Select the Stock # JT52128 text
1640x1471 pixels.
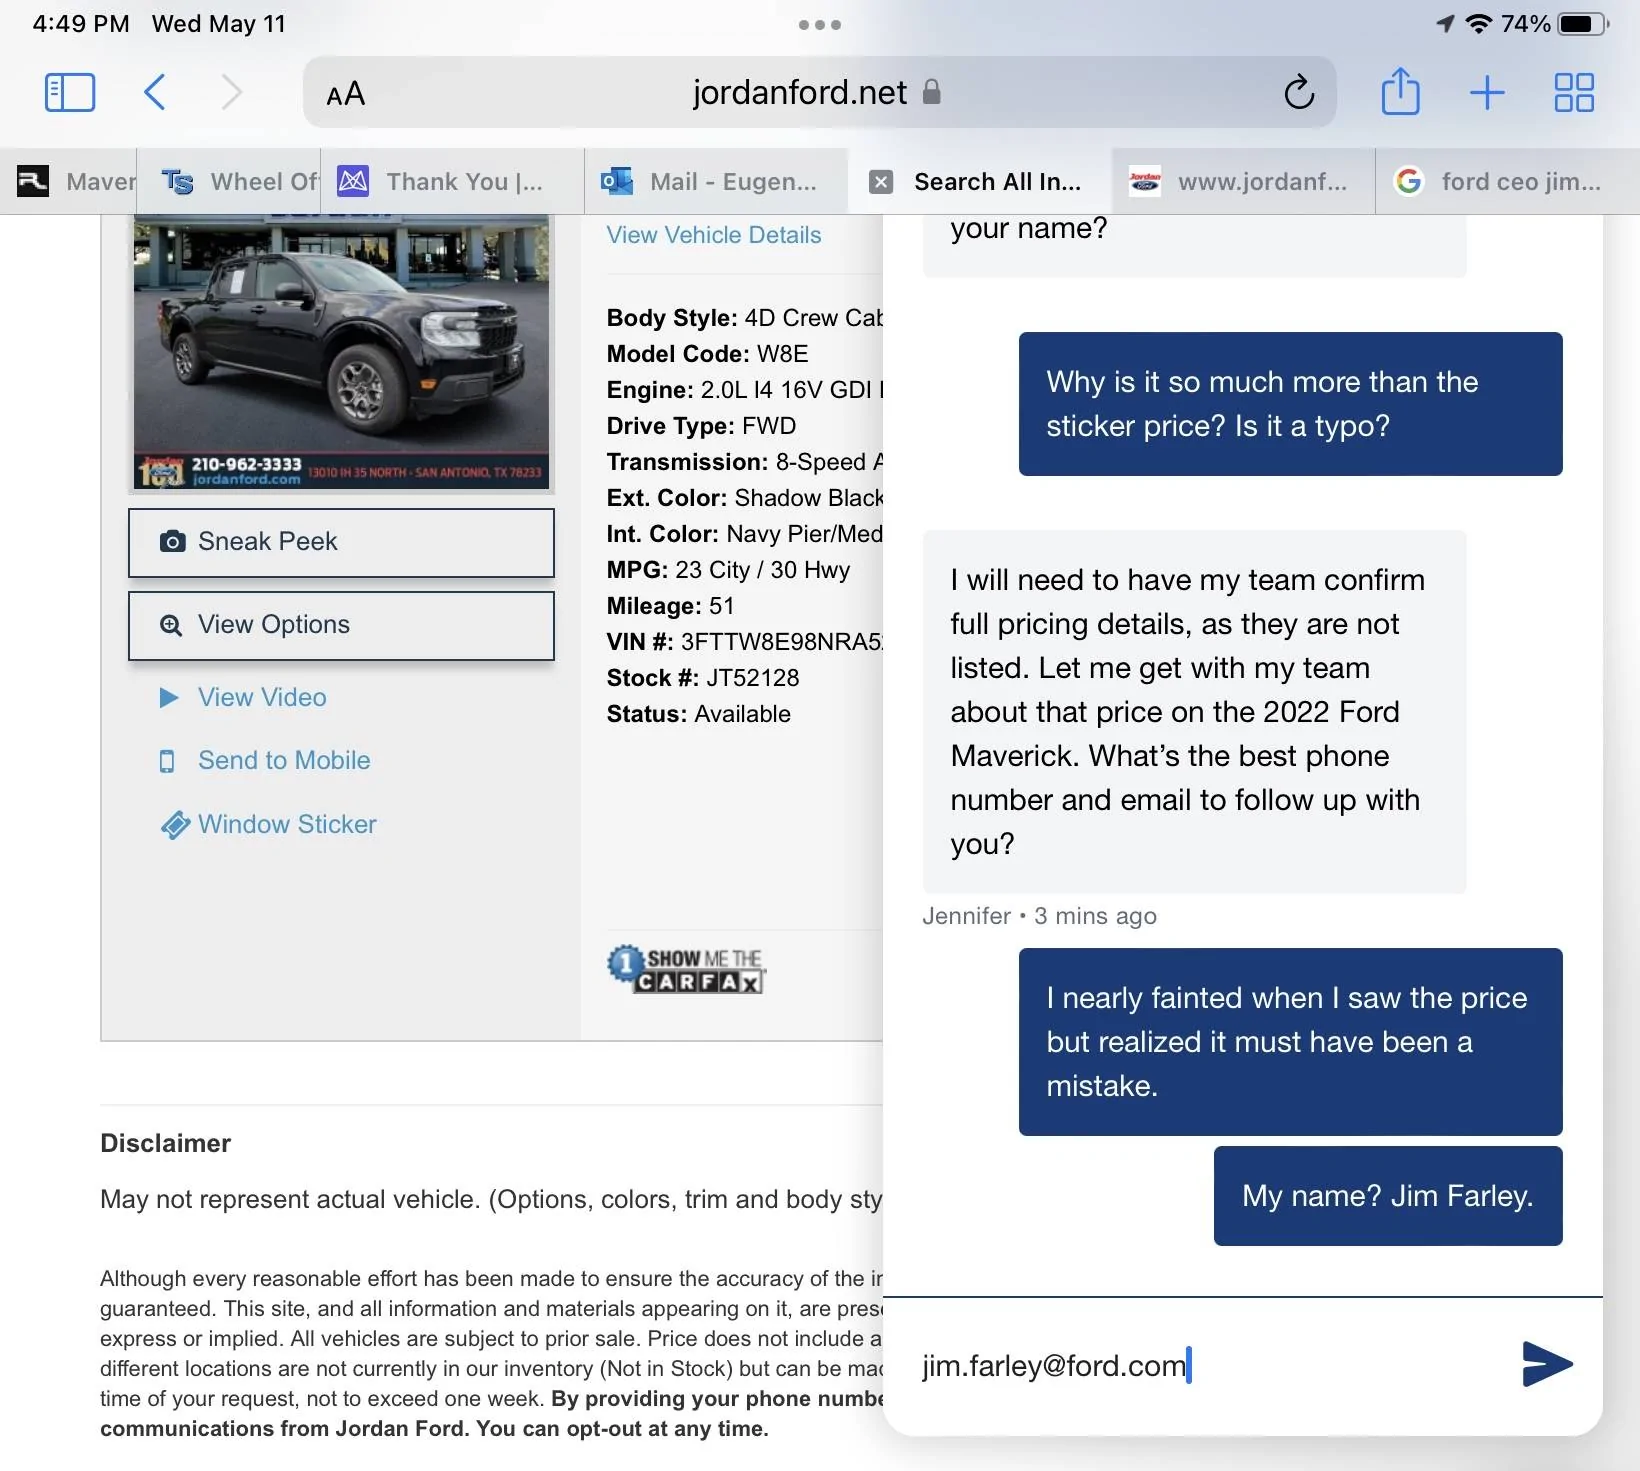(x=703, y=678)
